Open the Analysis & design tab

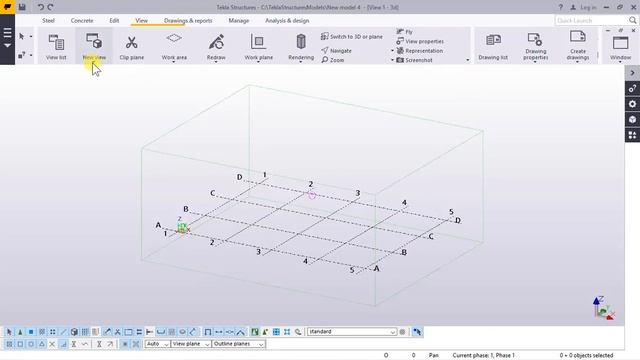click(x=287, y=20)
